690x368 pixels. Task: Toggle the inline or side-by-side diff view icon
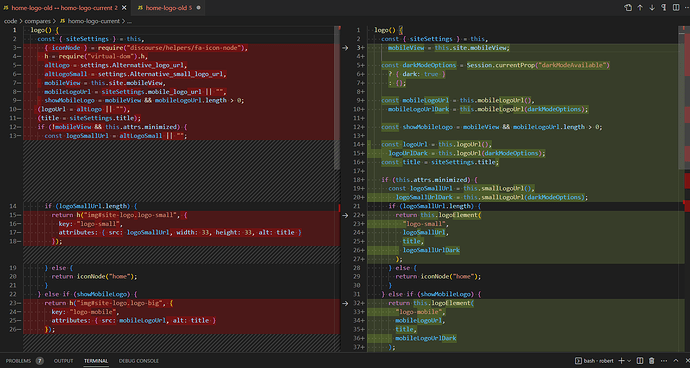click(x=675, y=7)
